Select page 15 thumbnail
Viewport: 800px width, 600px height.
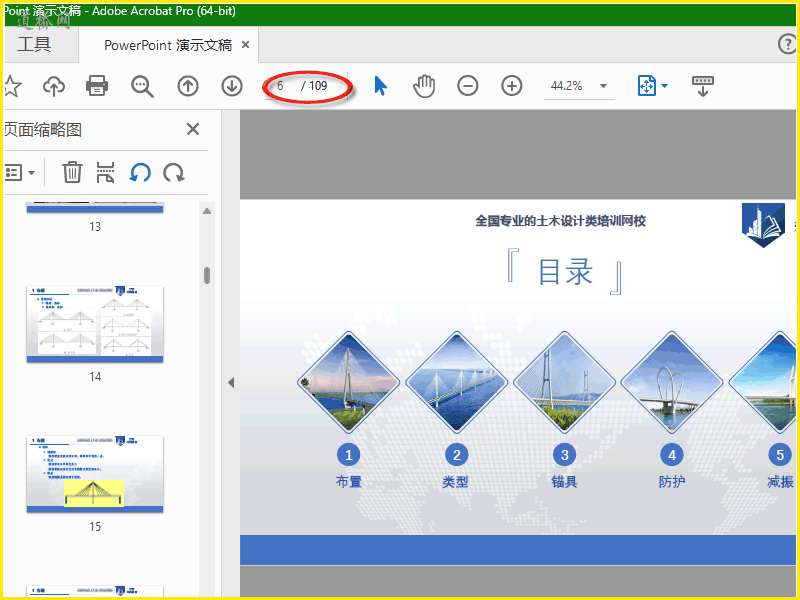tap(95, 474)
